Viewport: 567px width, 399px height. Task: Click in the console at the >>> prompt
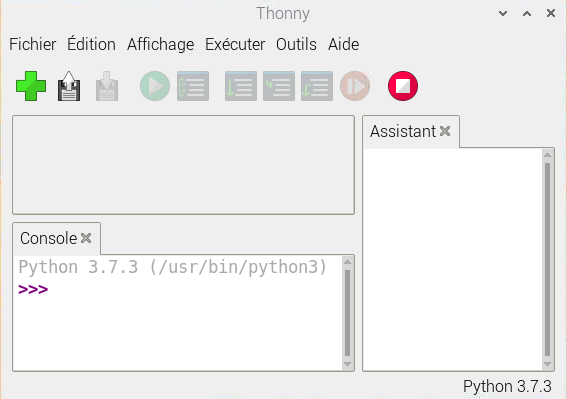pyautogui.click(x=33, y=290)
